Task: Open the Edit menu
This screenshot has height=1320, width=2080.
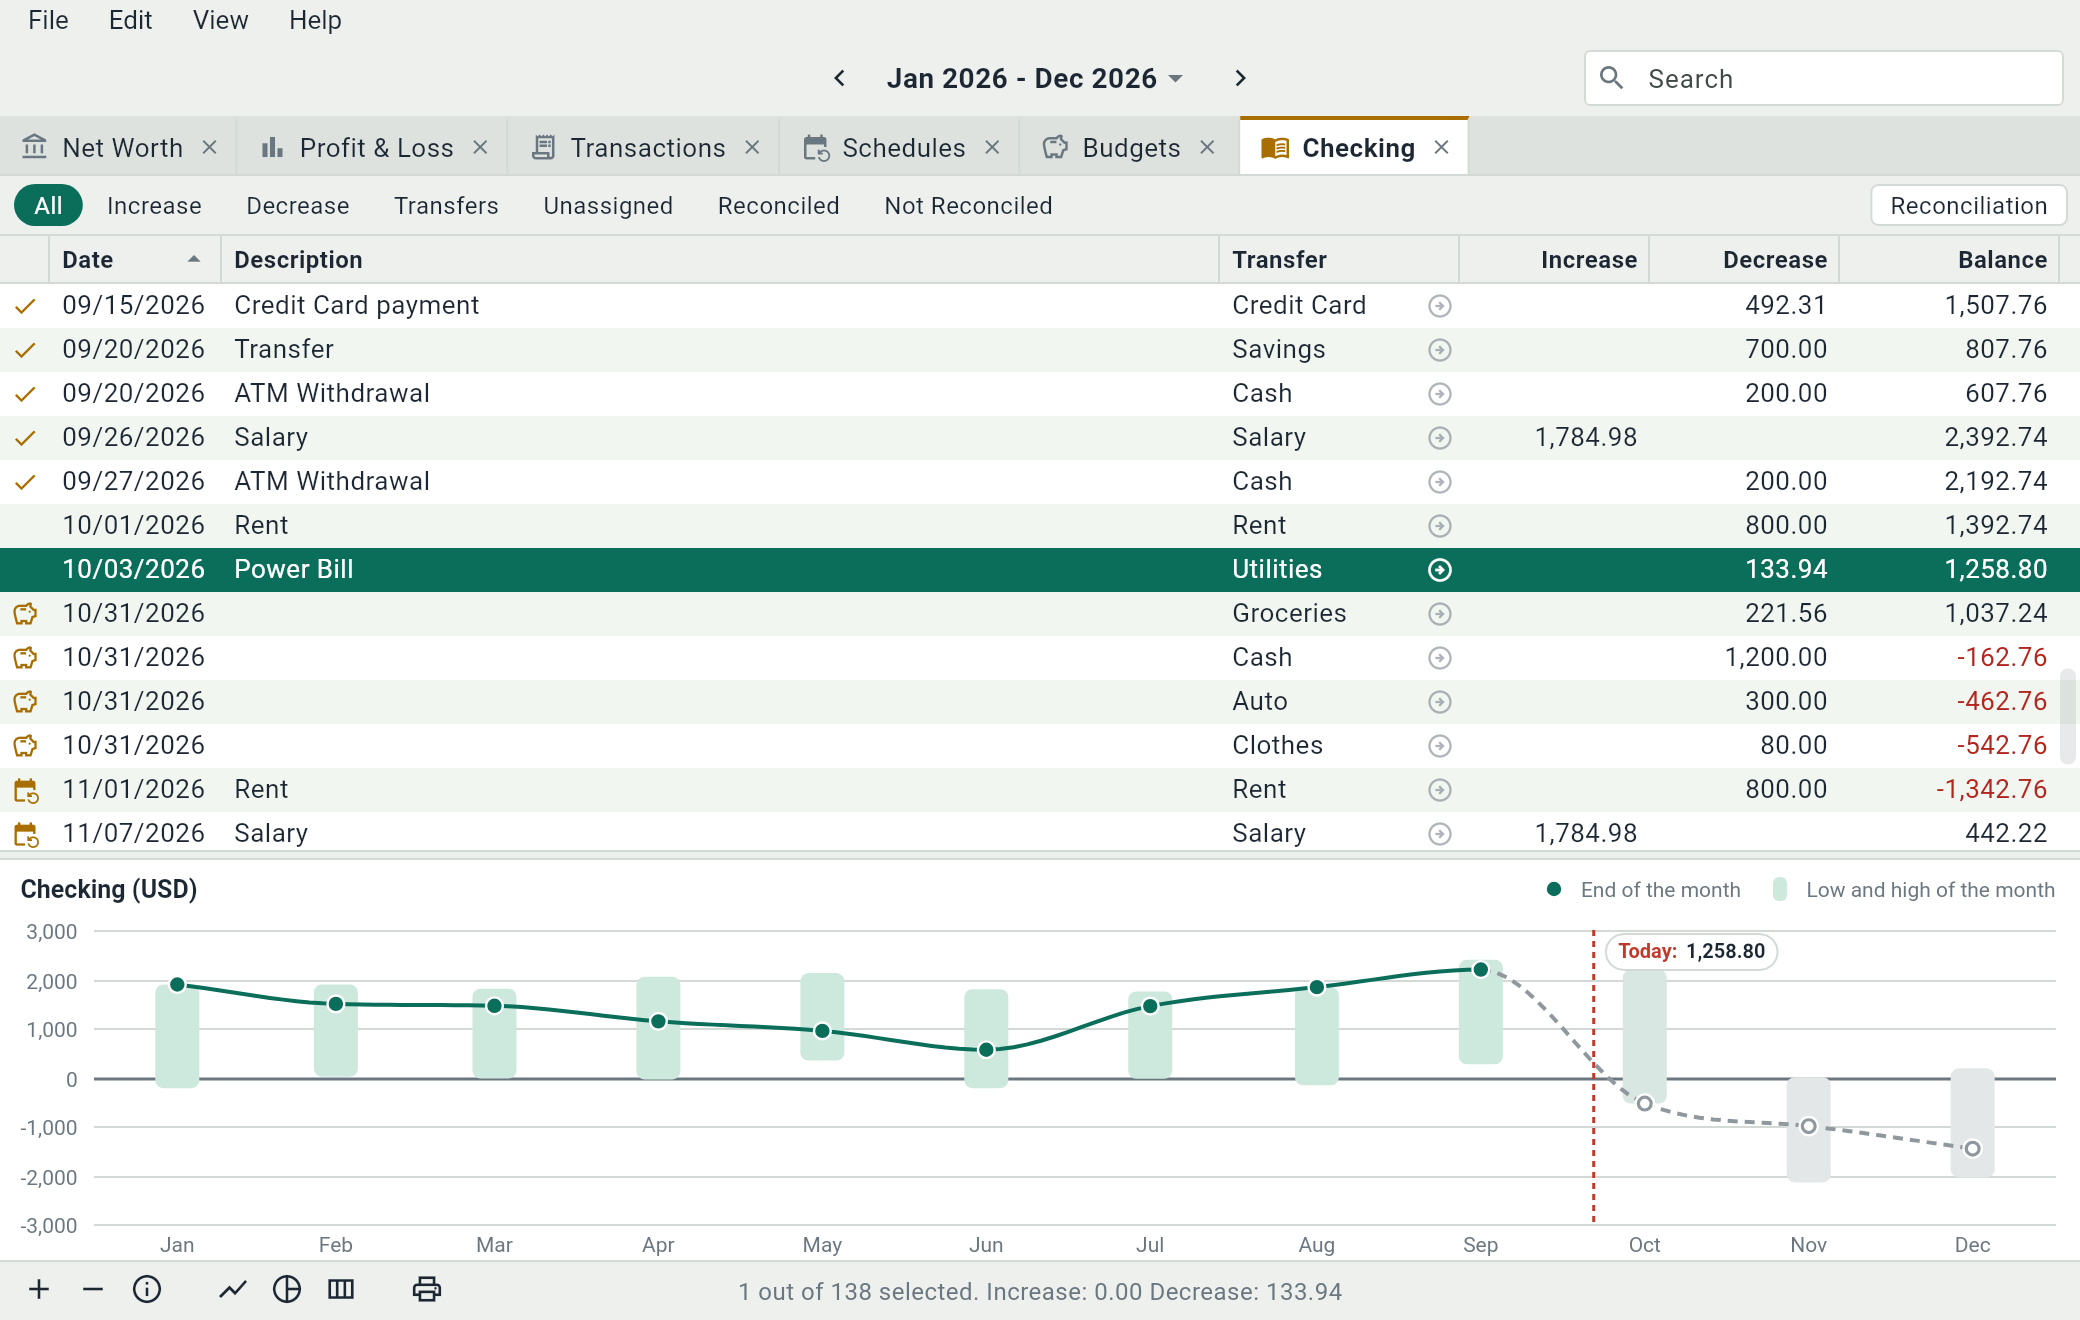Action: 130,20
